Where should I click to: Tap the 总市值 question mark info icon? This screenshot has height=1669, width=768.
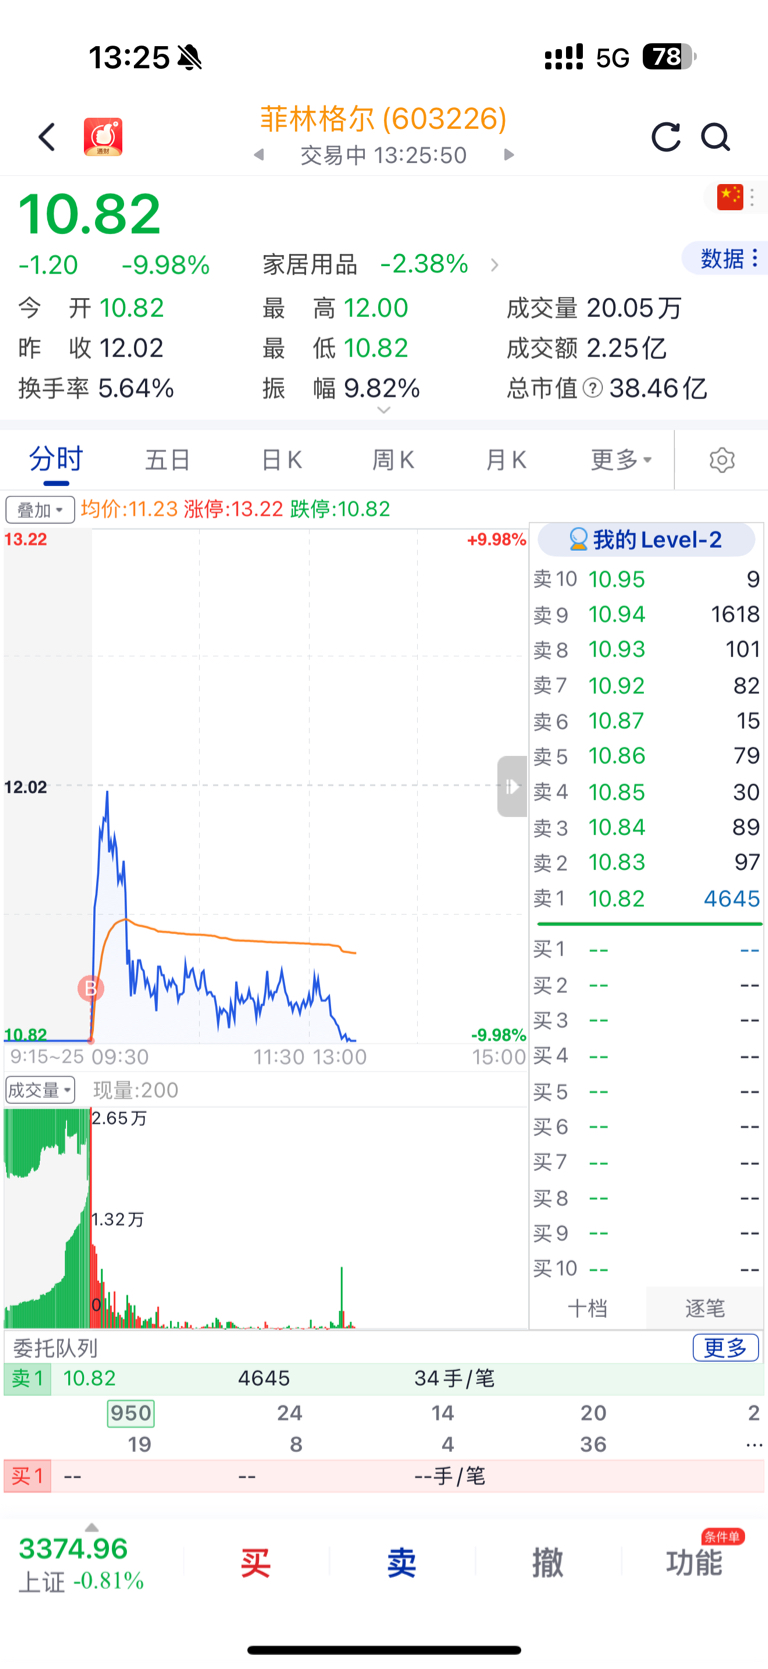click(x=593, y=388)
